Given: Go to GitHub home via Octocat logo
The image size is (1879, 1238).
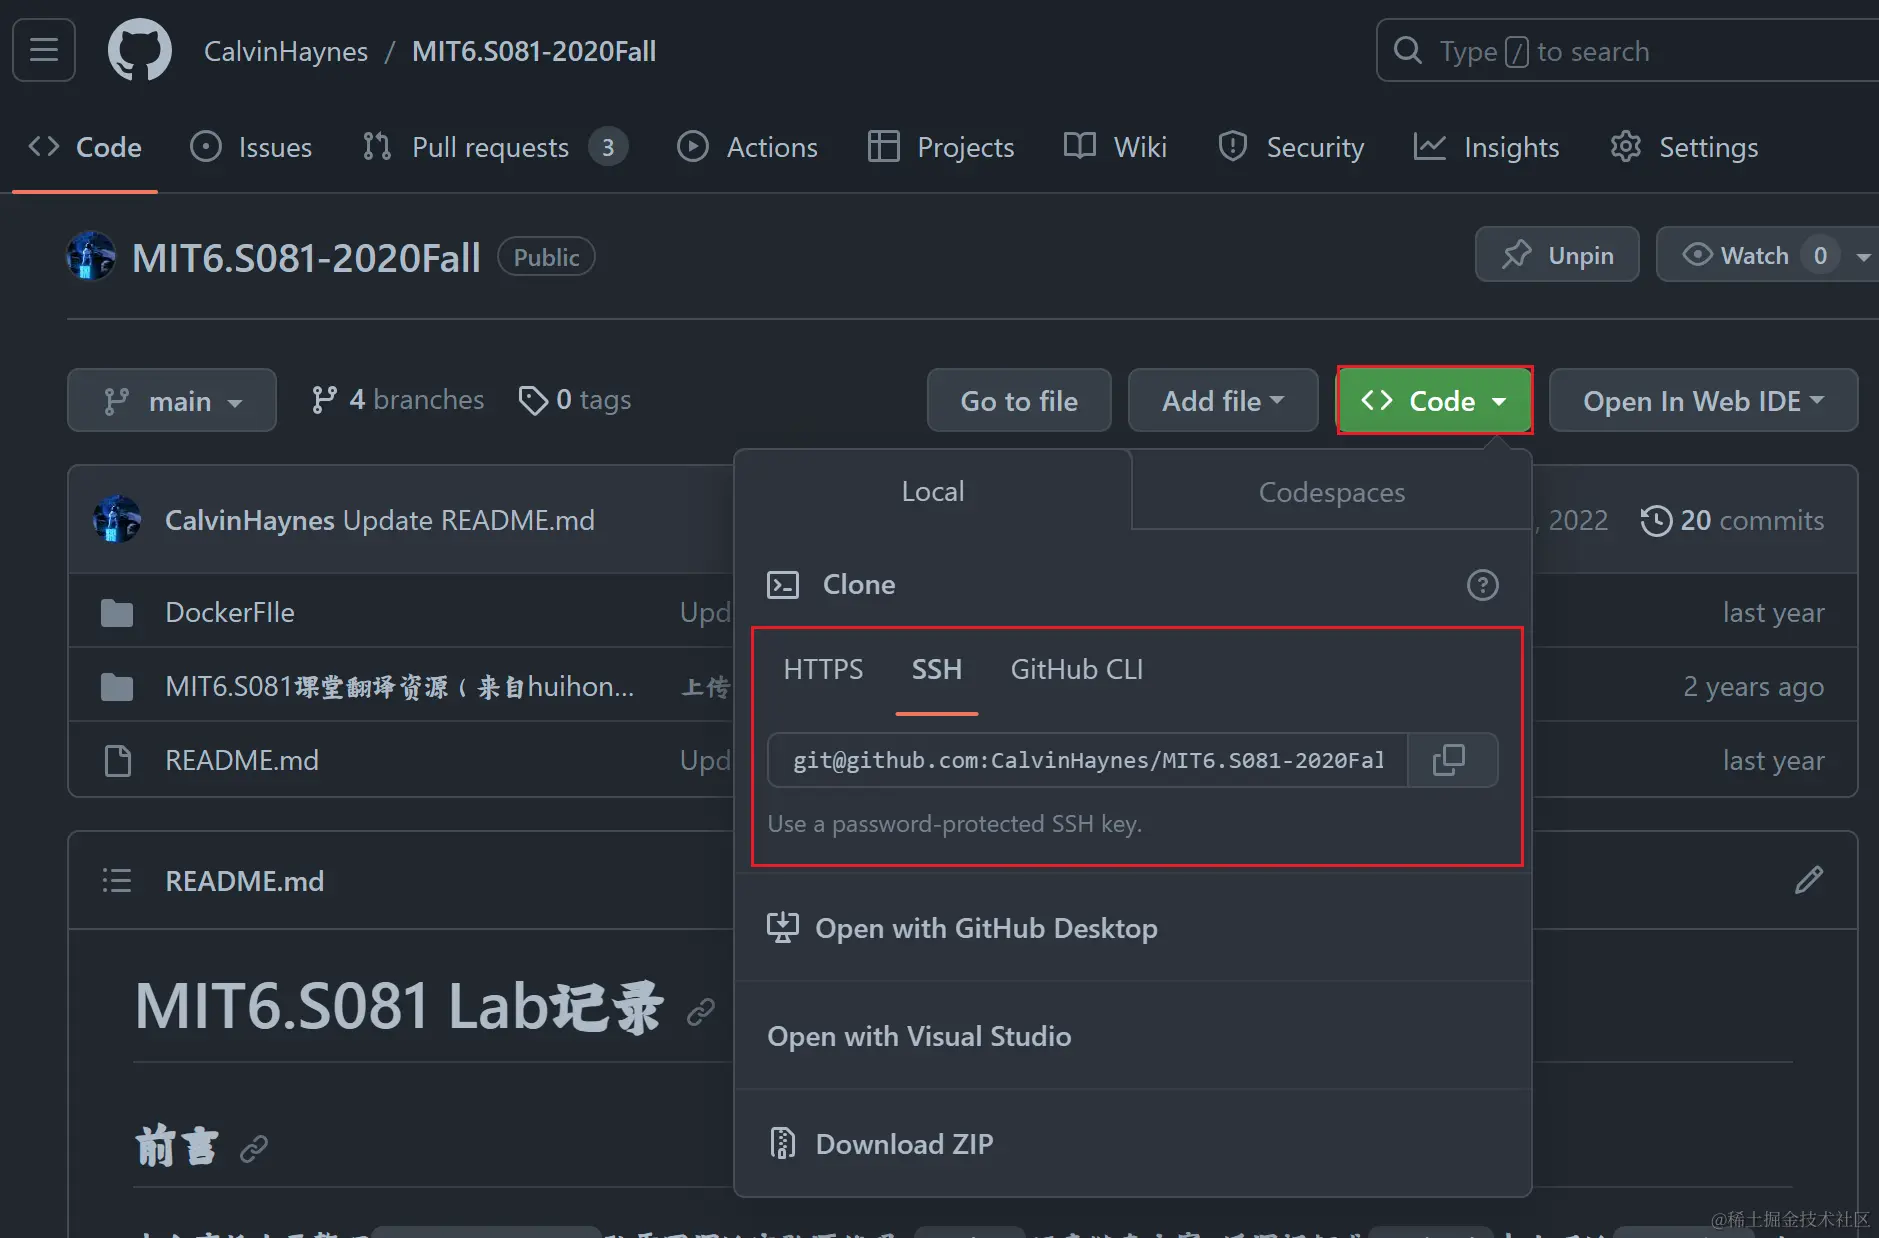Looking at the screenshot, I should 140,50.
